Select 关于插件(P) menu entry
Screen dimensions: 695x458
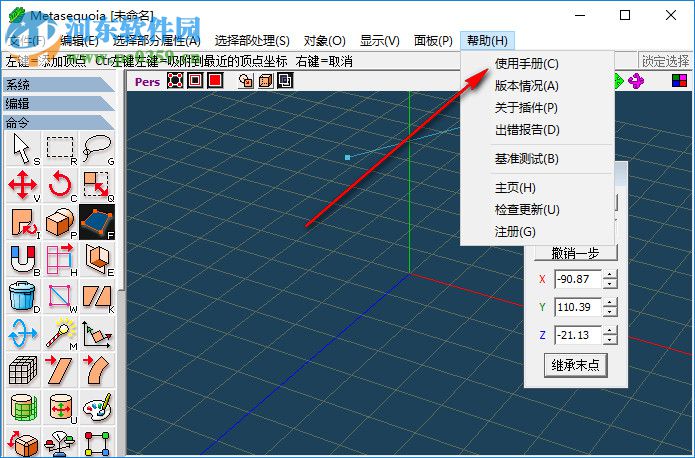(x=537, y=108)
